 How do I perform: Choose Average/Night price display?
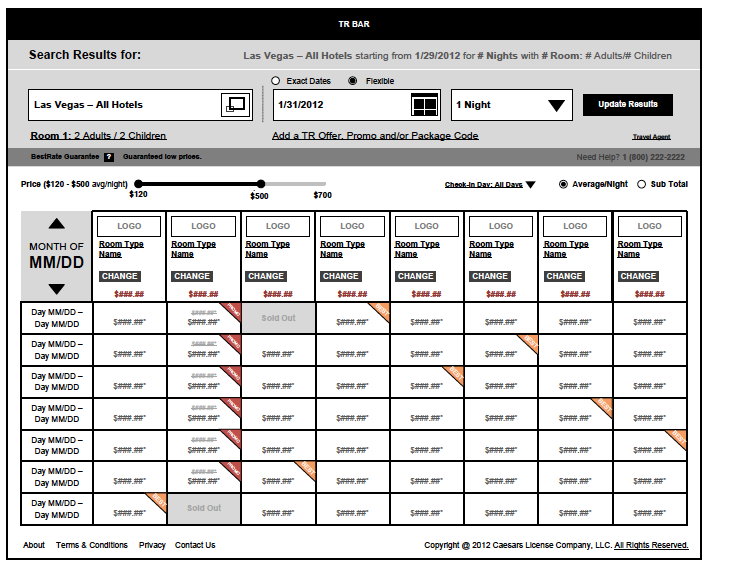coord(563,184)
